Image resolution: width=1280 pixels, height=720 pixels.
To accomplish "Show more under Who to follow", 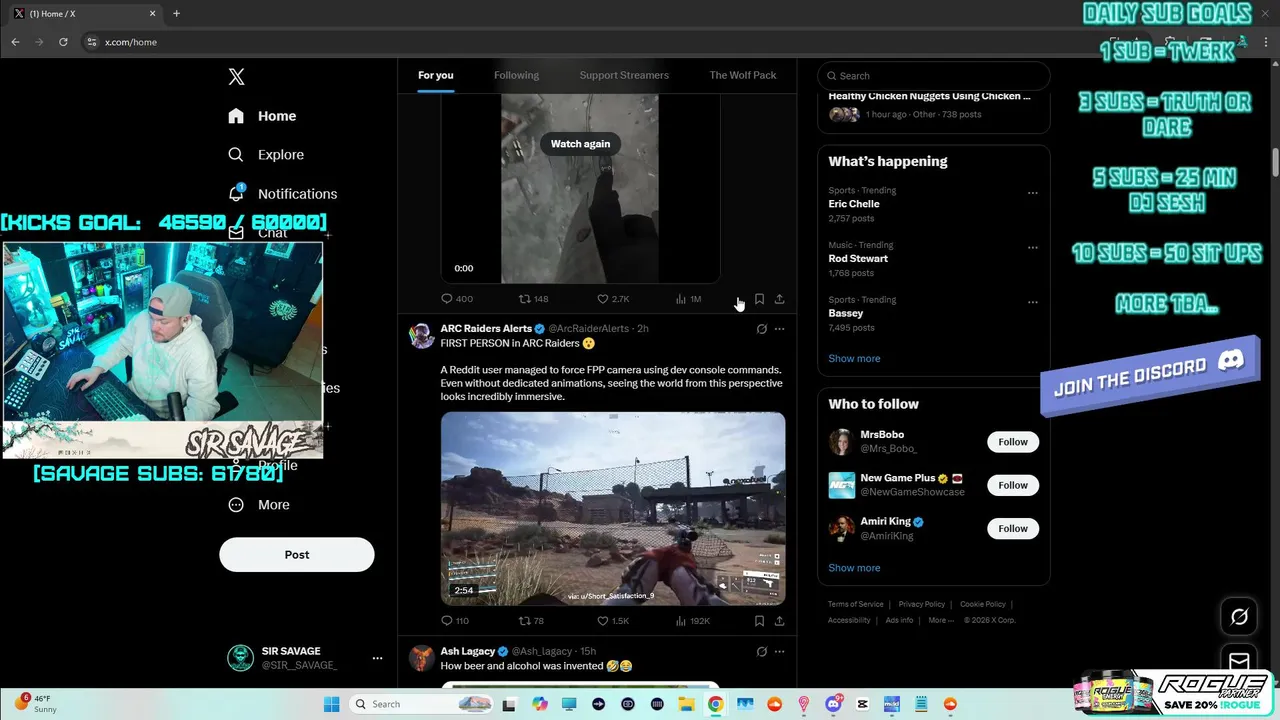I will (854, 568).
